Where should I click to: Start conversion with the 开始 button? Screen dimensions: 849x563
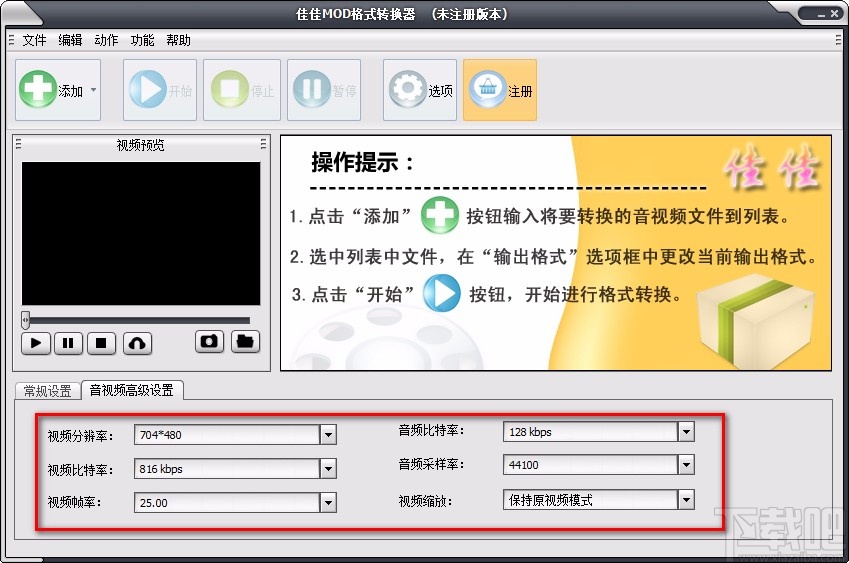160,90
